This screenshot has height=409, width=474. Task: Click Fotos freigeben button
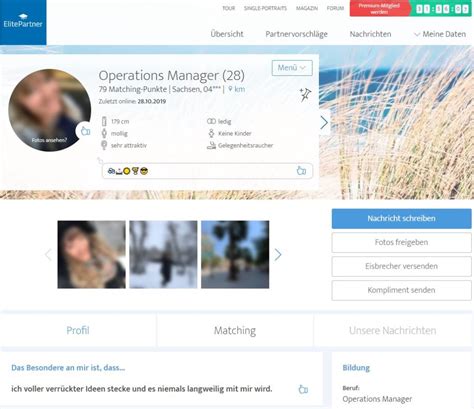click(401, 242)
